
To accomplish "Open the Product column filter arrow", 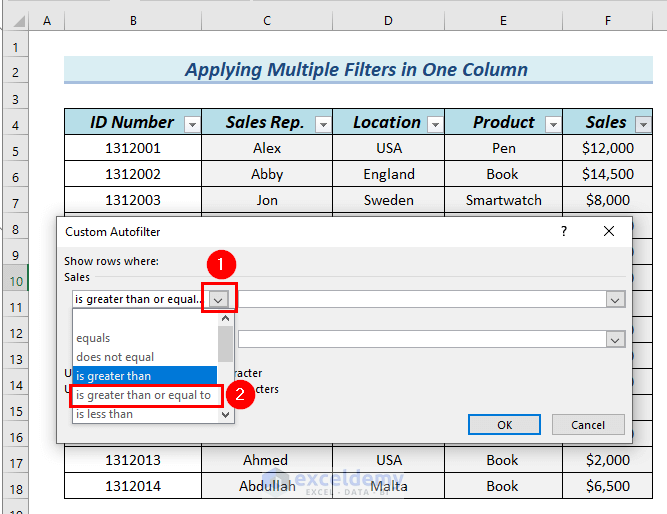I will (551, 124).
